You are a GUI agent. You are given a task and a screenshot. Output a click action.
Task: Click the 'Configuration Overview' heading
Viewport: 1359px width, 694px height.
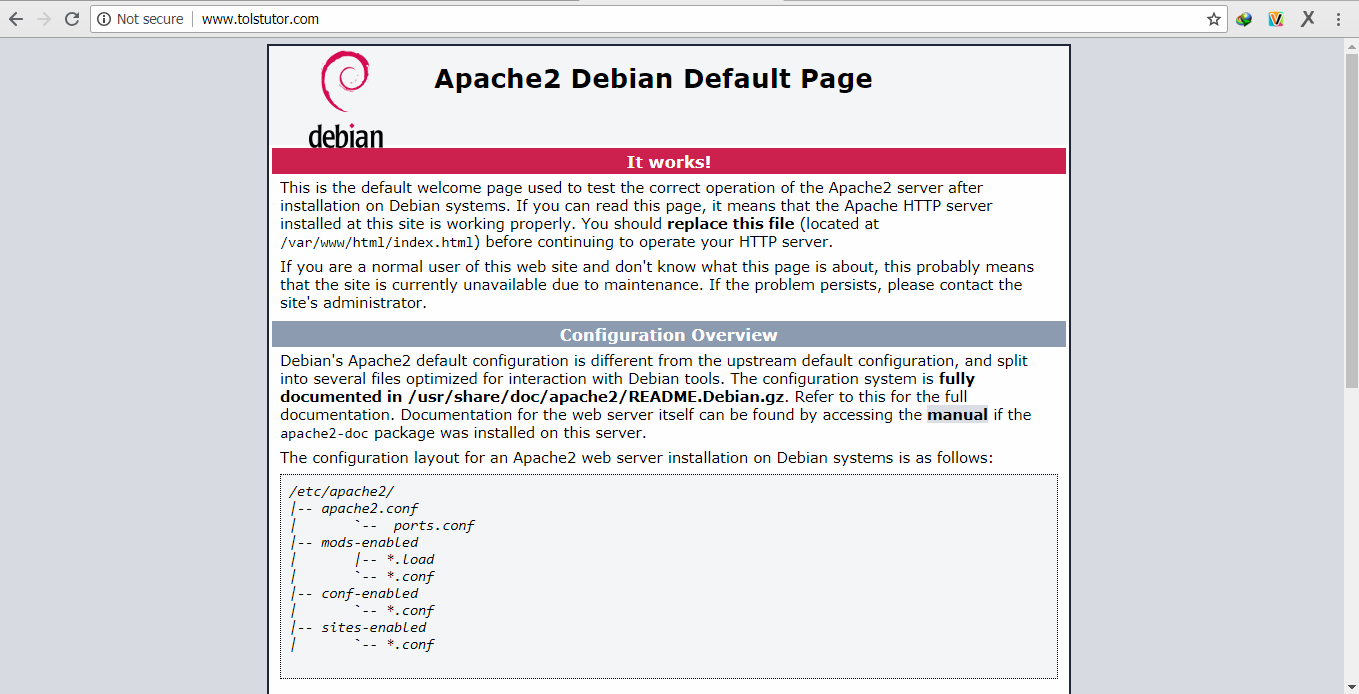click(668, 335)
